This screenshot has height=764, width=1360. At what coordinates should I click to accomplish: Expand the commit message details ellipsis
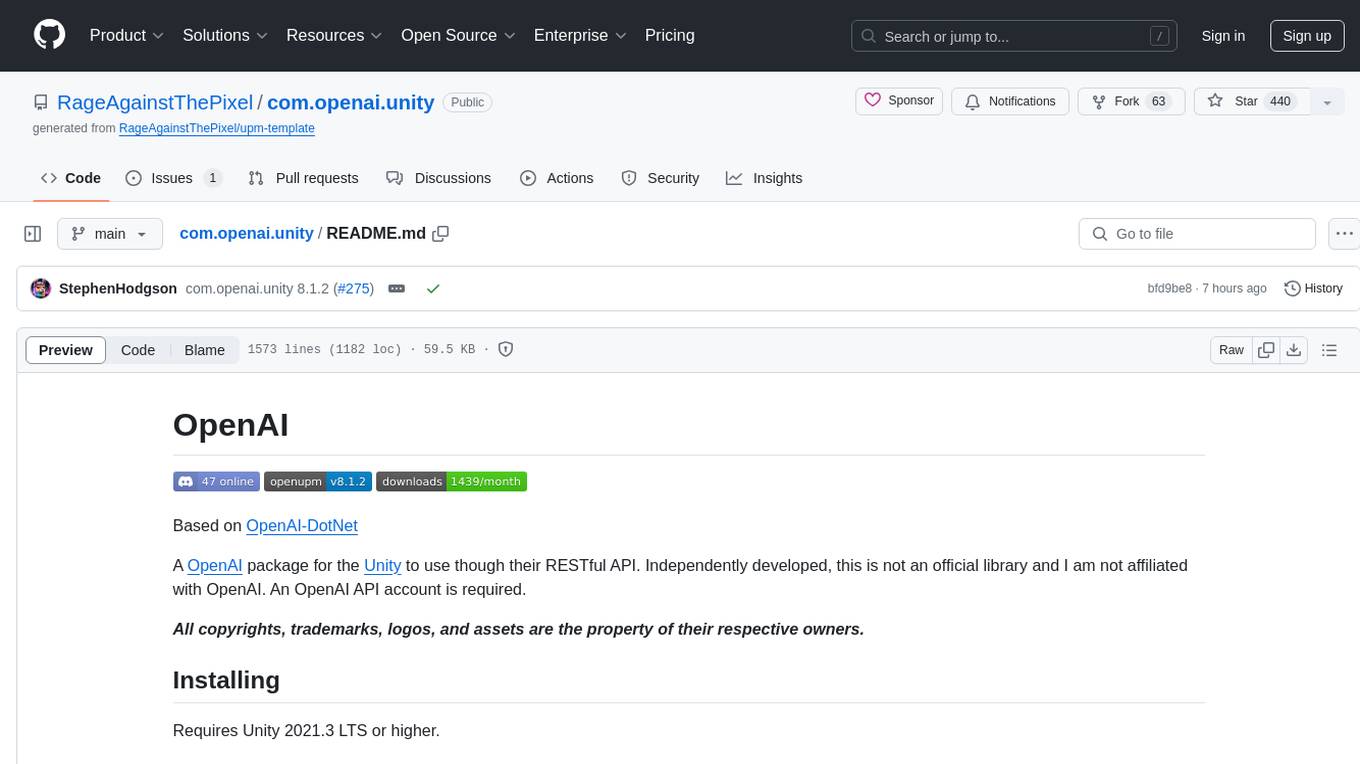click(x=397, y=288)
